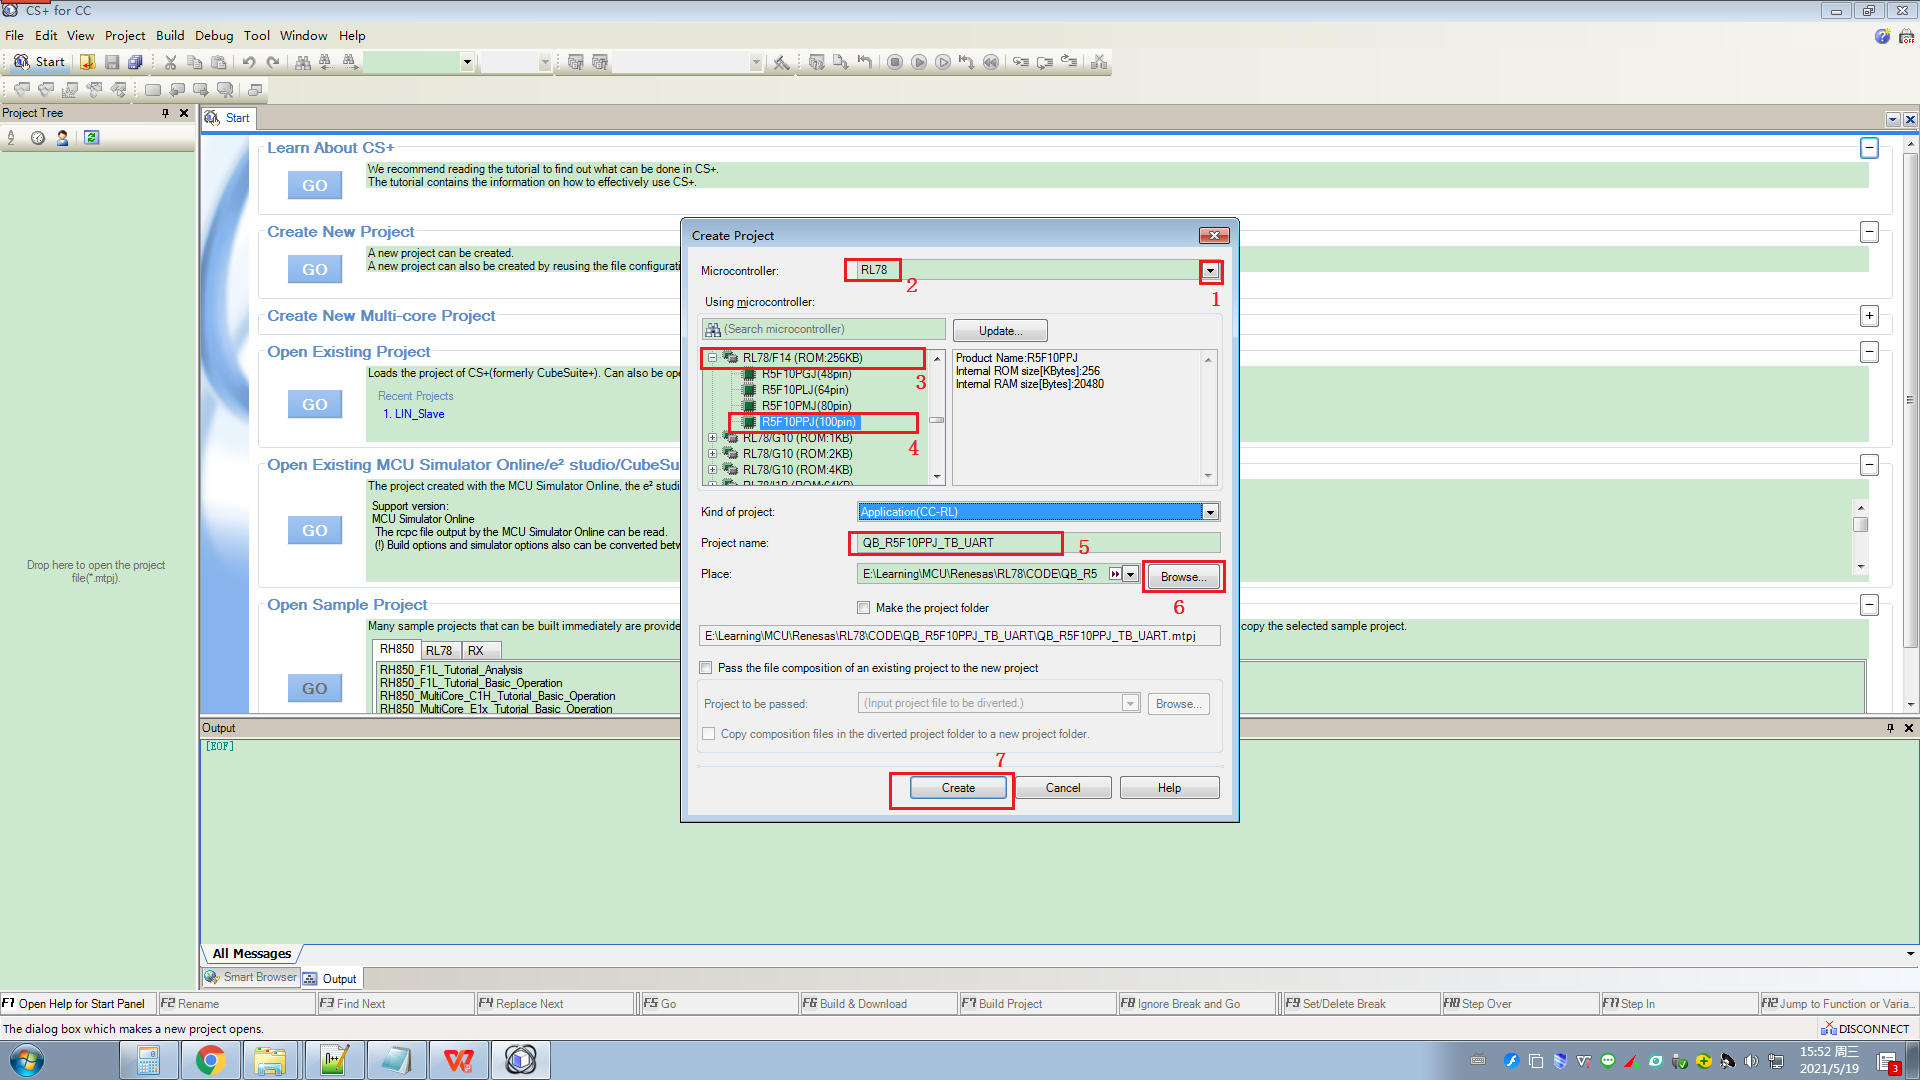Click GO under Learn About CS+
The image size is (1920, 1080).
(315, 185)
